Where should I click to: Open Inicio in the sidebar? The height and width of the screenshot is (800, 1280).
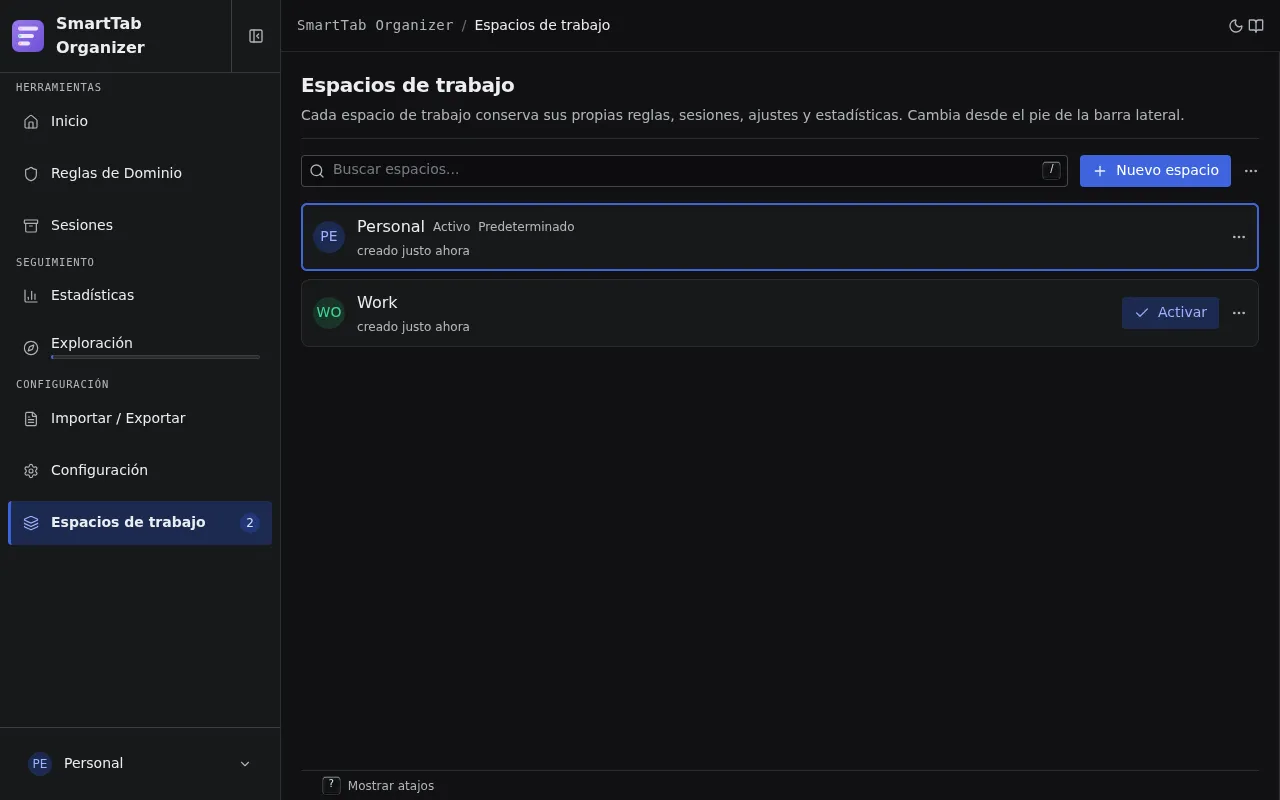pos(140,121)
